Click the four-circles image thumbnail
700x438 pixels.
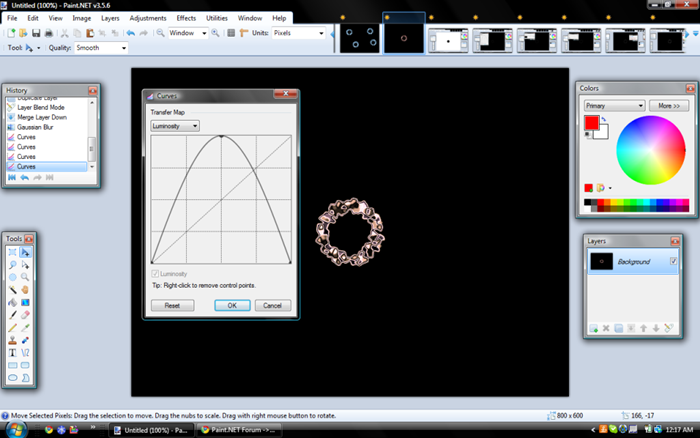coord(359,38)
